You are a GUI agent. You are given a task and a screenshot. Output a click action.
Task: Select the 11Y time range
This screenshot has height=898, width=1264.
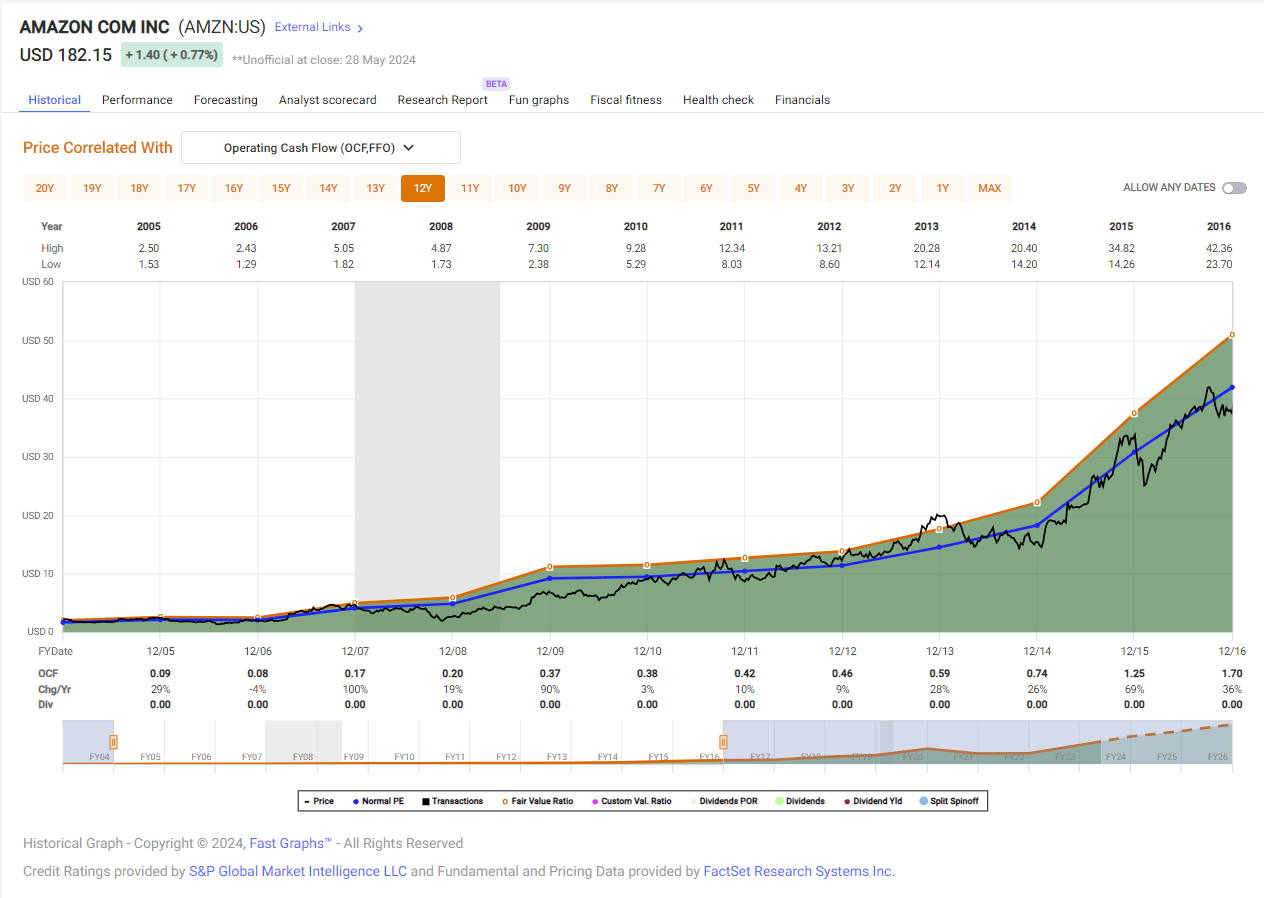click(x=470, y=188)
